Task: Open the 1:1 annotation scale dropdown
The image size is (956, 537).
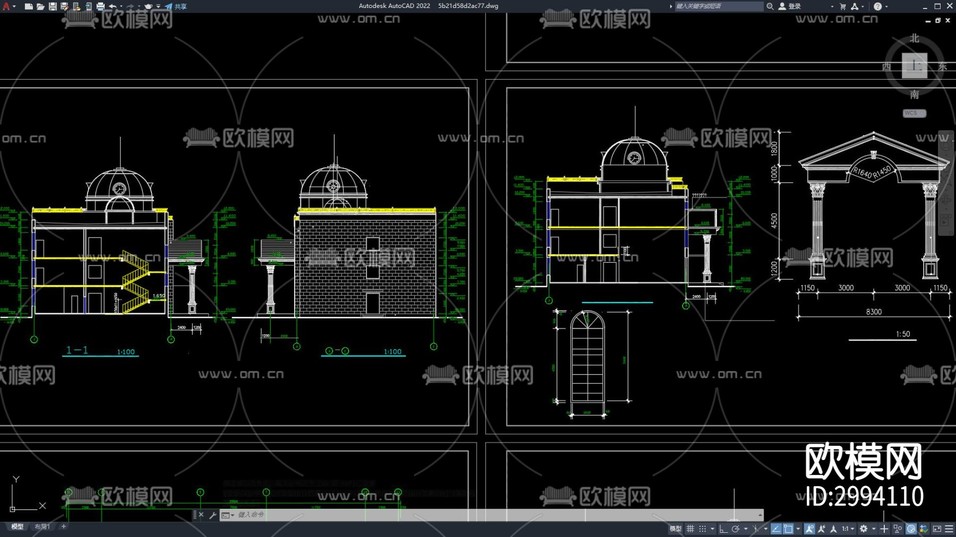Action: pyautogui.click(x=847, y=529)
